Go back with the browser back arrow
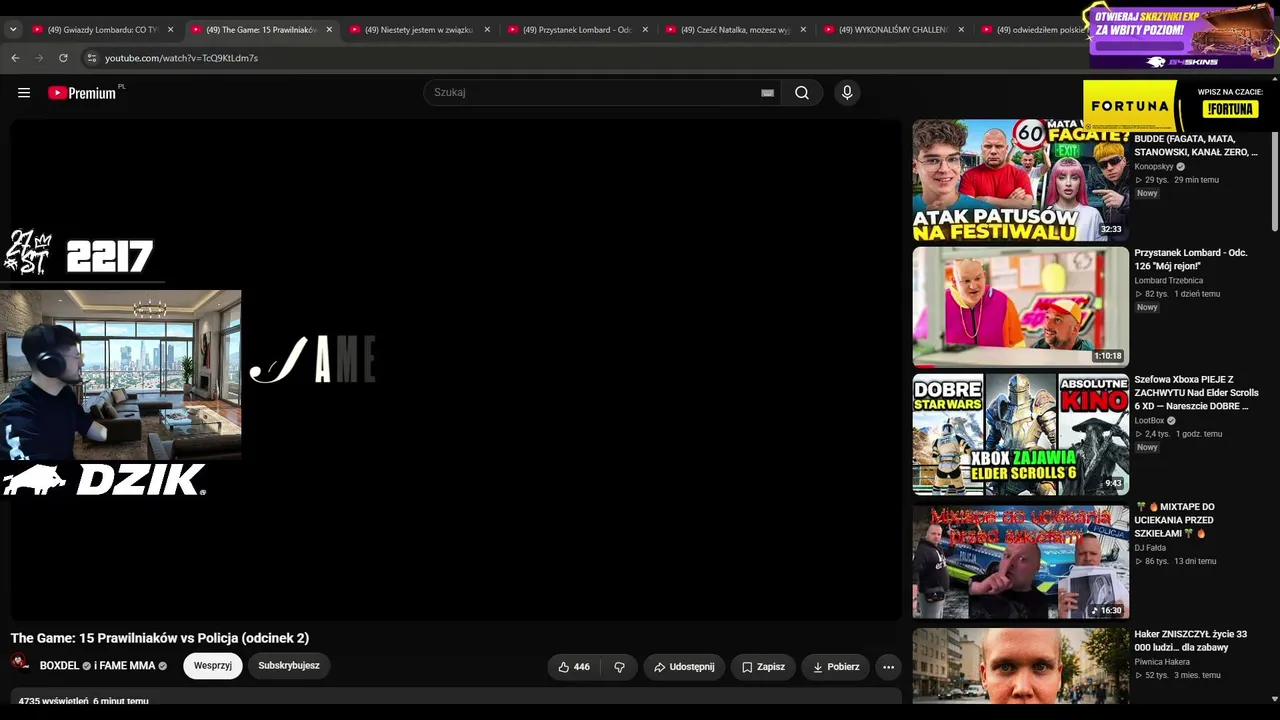 pyautogui.click(x=15, y=58)
